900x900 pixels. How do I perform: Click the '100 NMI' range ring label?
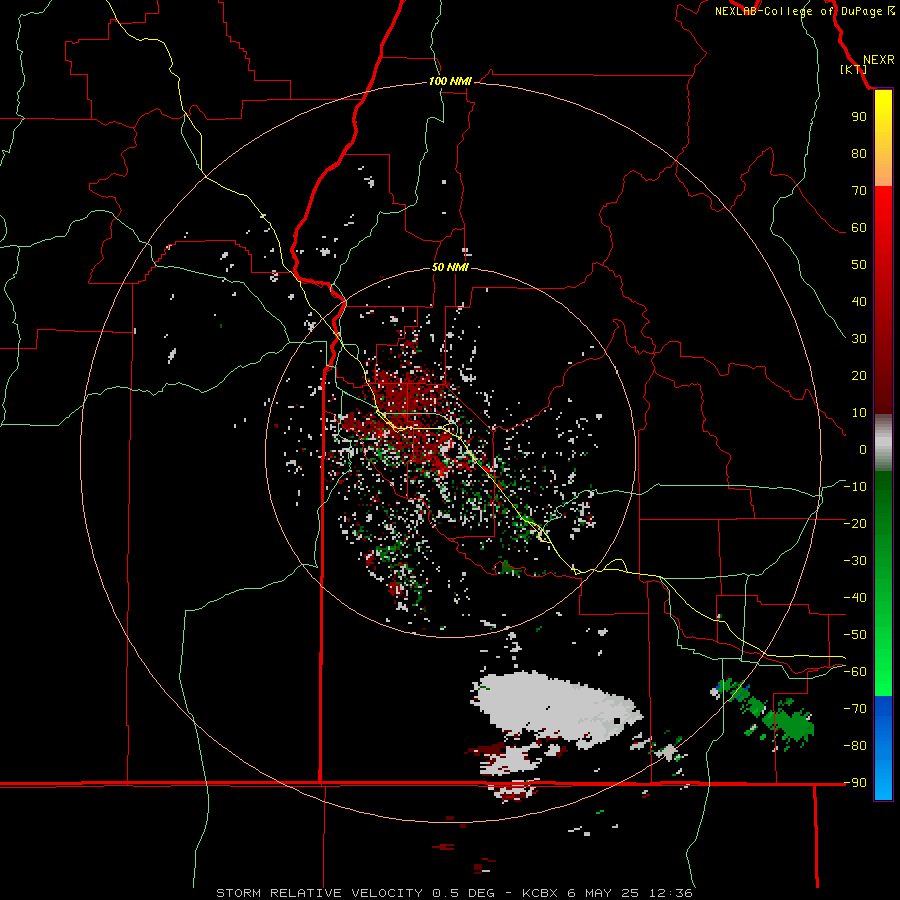(x=450, y=82)
